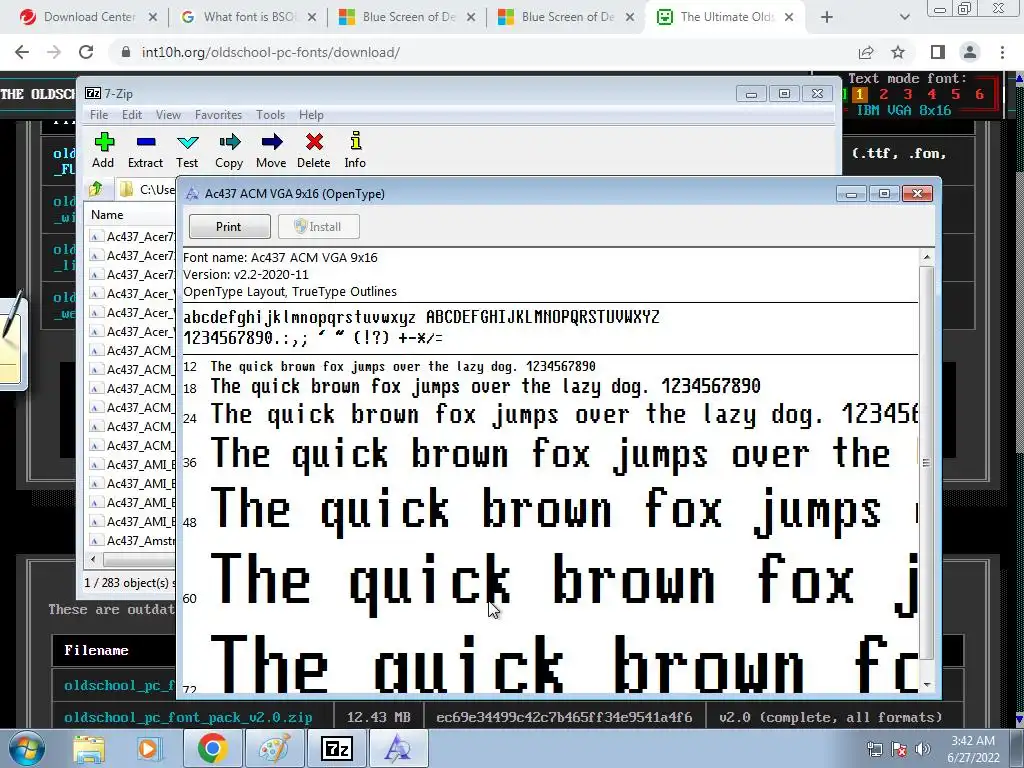The width and height of the screenshot is (1024, 768).
Task: Select the first Ac437_Acer7 file row
Action: tap(132, 236)
